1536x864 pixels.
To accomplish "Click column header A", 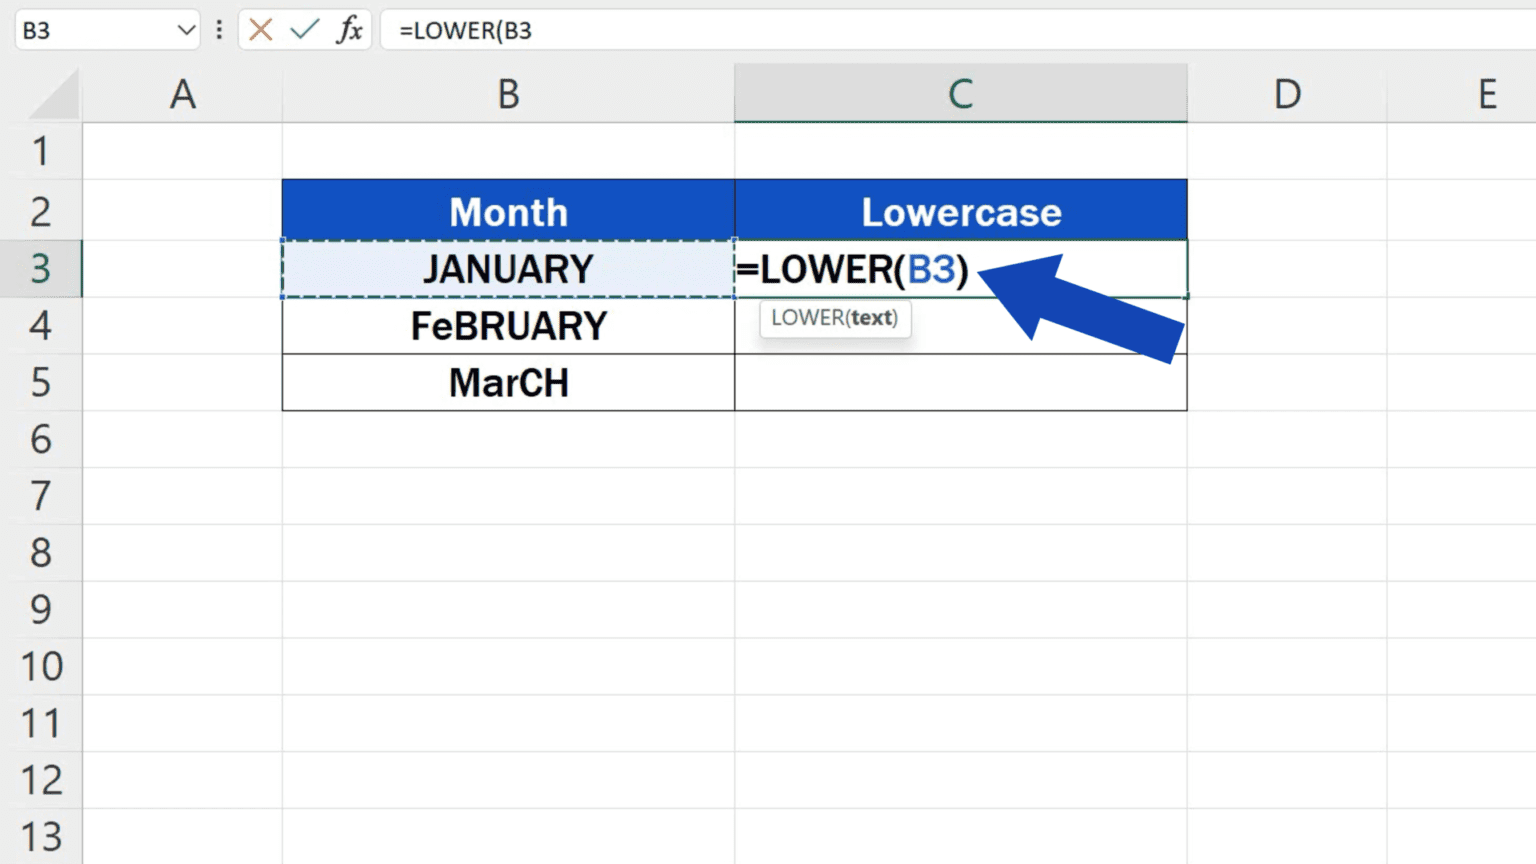I will click(x=183, y=93).
